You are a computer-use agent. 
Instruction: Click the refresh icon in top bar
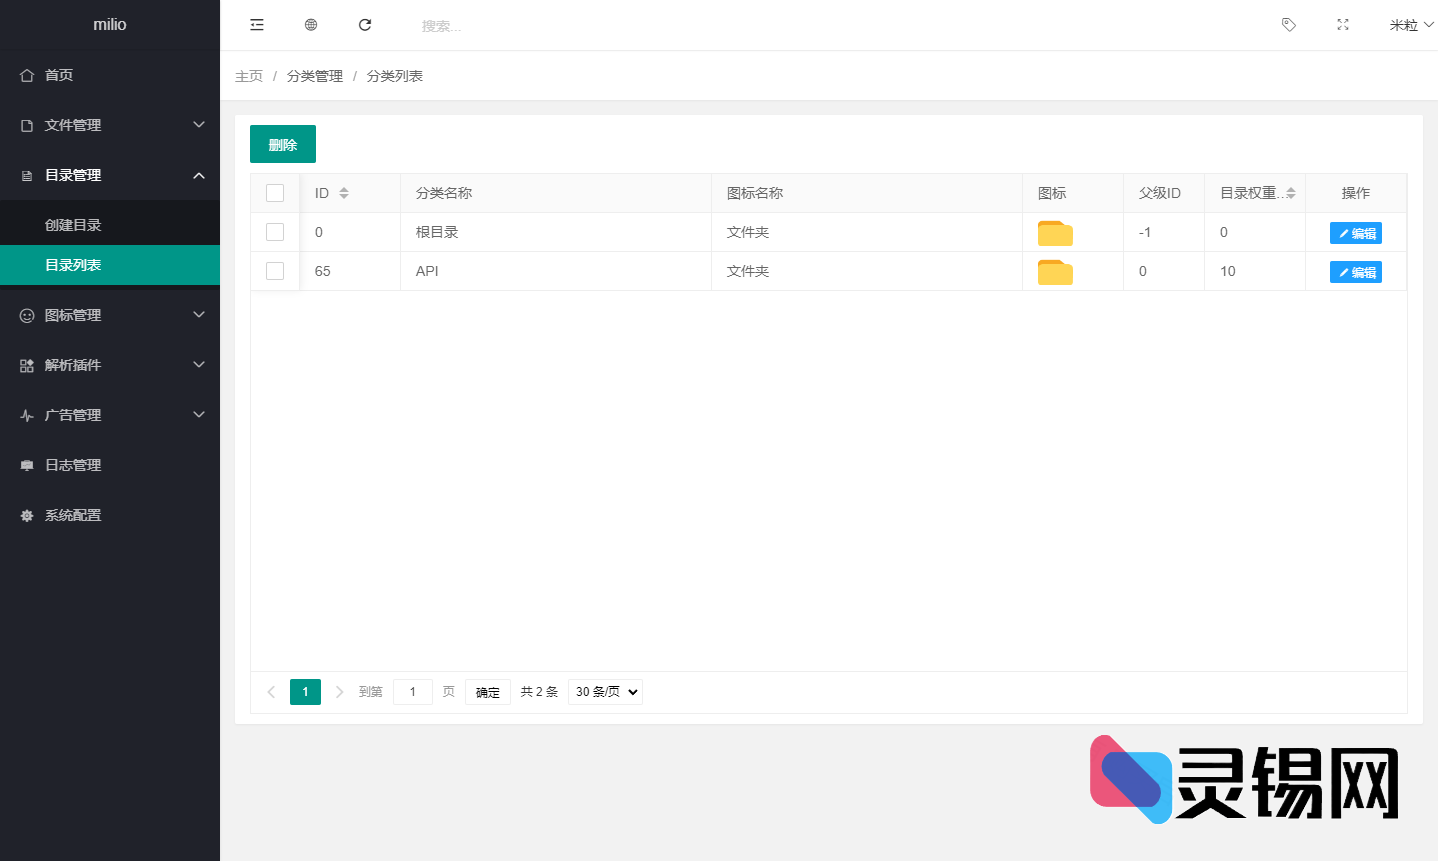coord(365,25)
